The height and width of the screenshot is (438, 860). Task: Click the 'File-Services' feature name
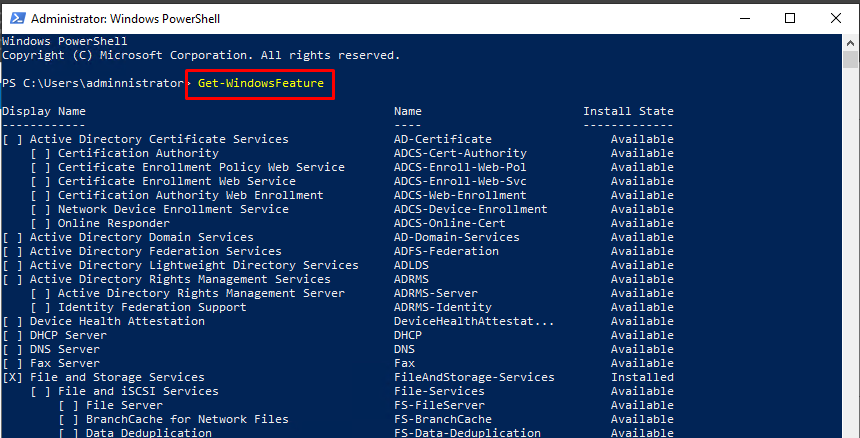pyautogui.click(x=439, y=391)
